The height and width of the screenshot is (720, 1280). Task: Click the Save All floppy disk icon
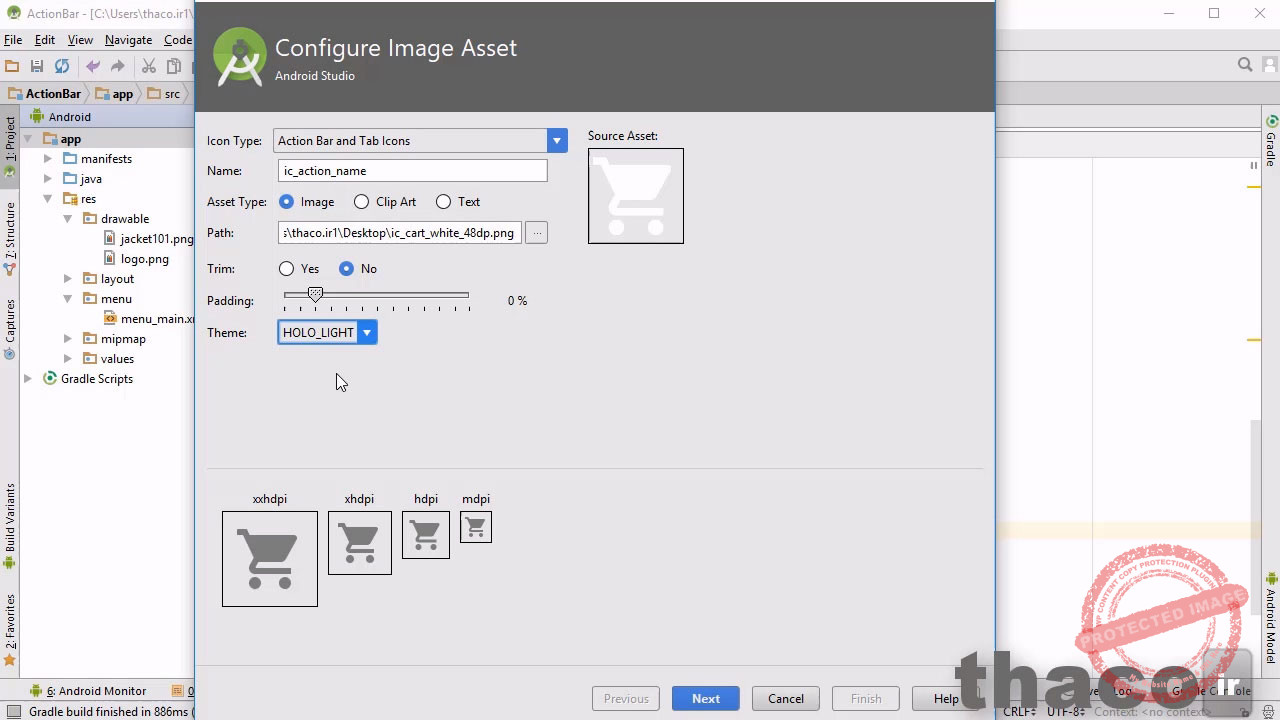tap(37, 66)
